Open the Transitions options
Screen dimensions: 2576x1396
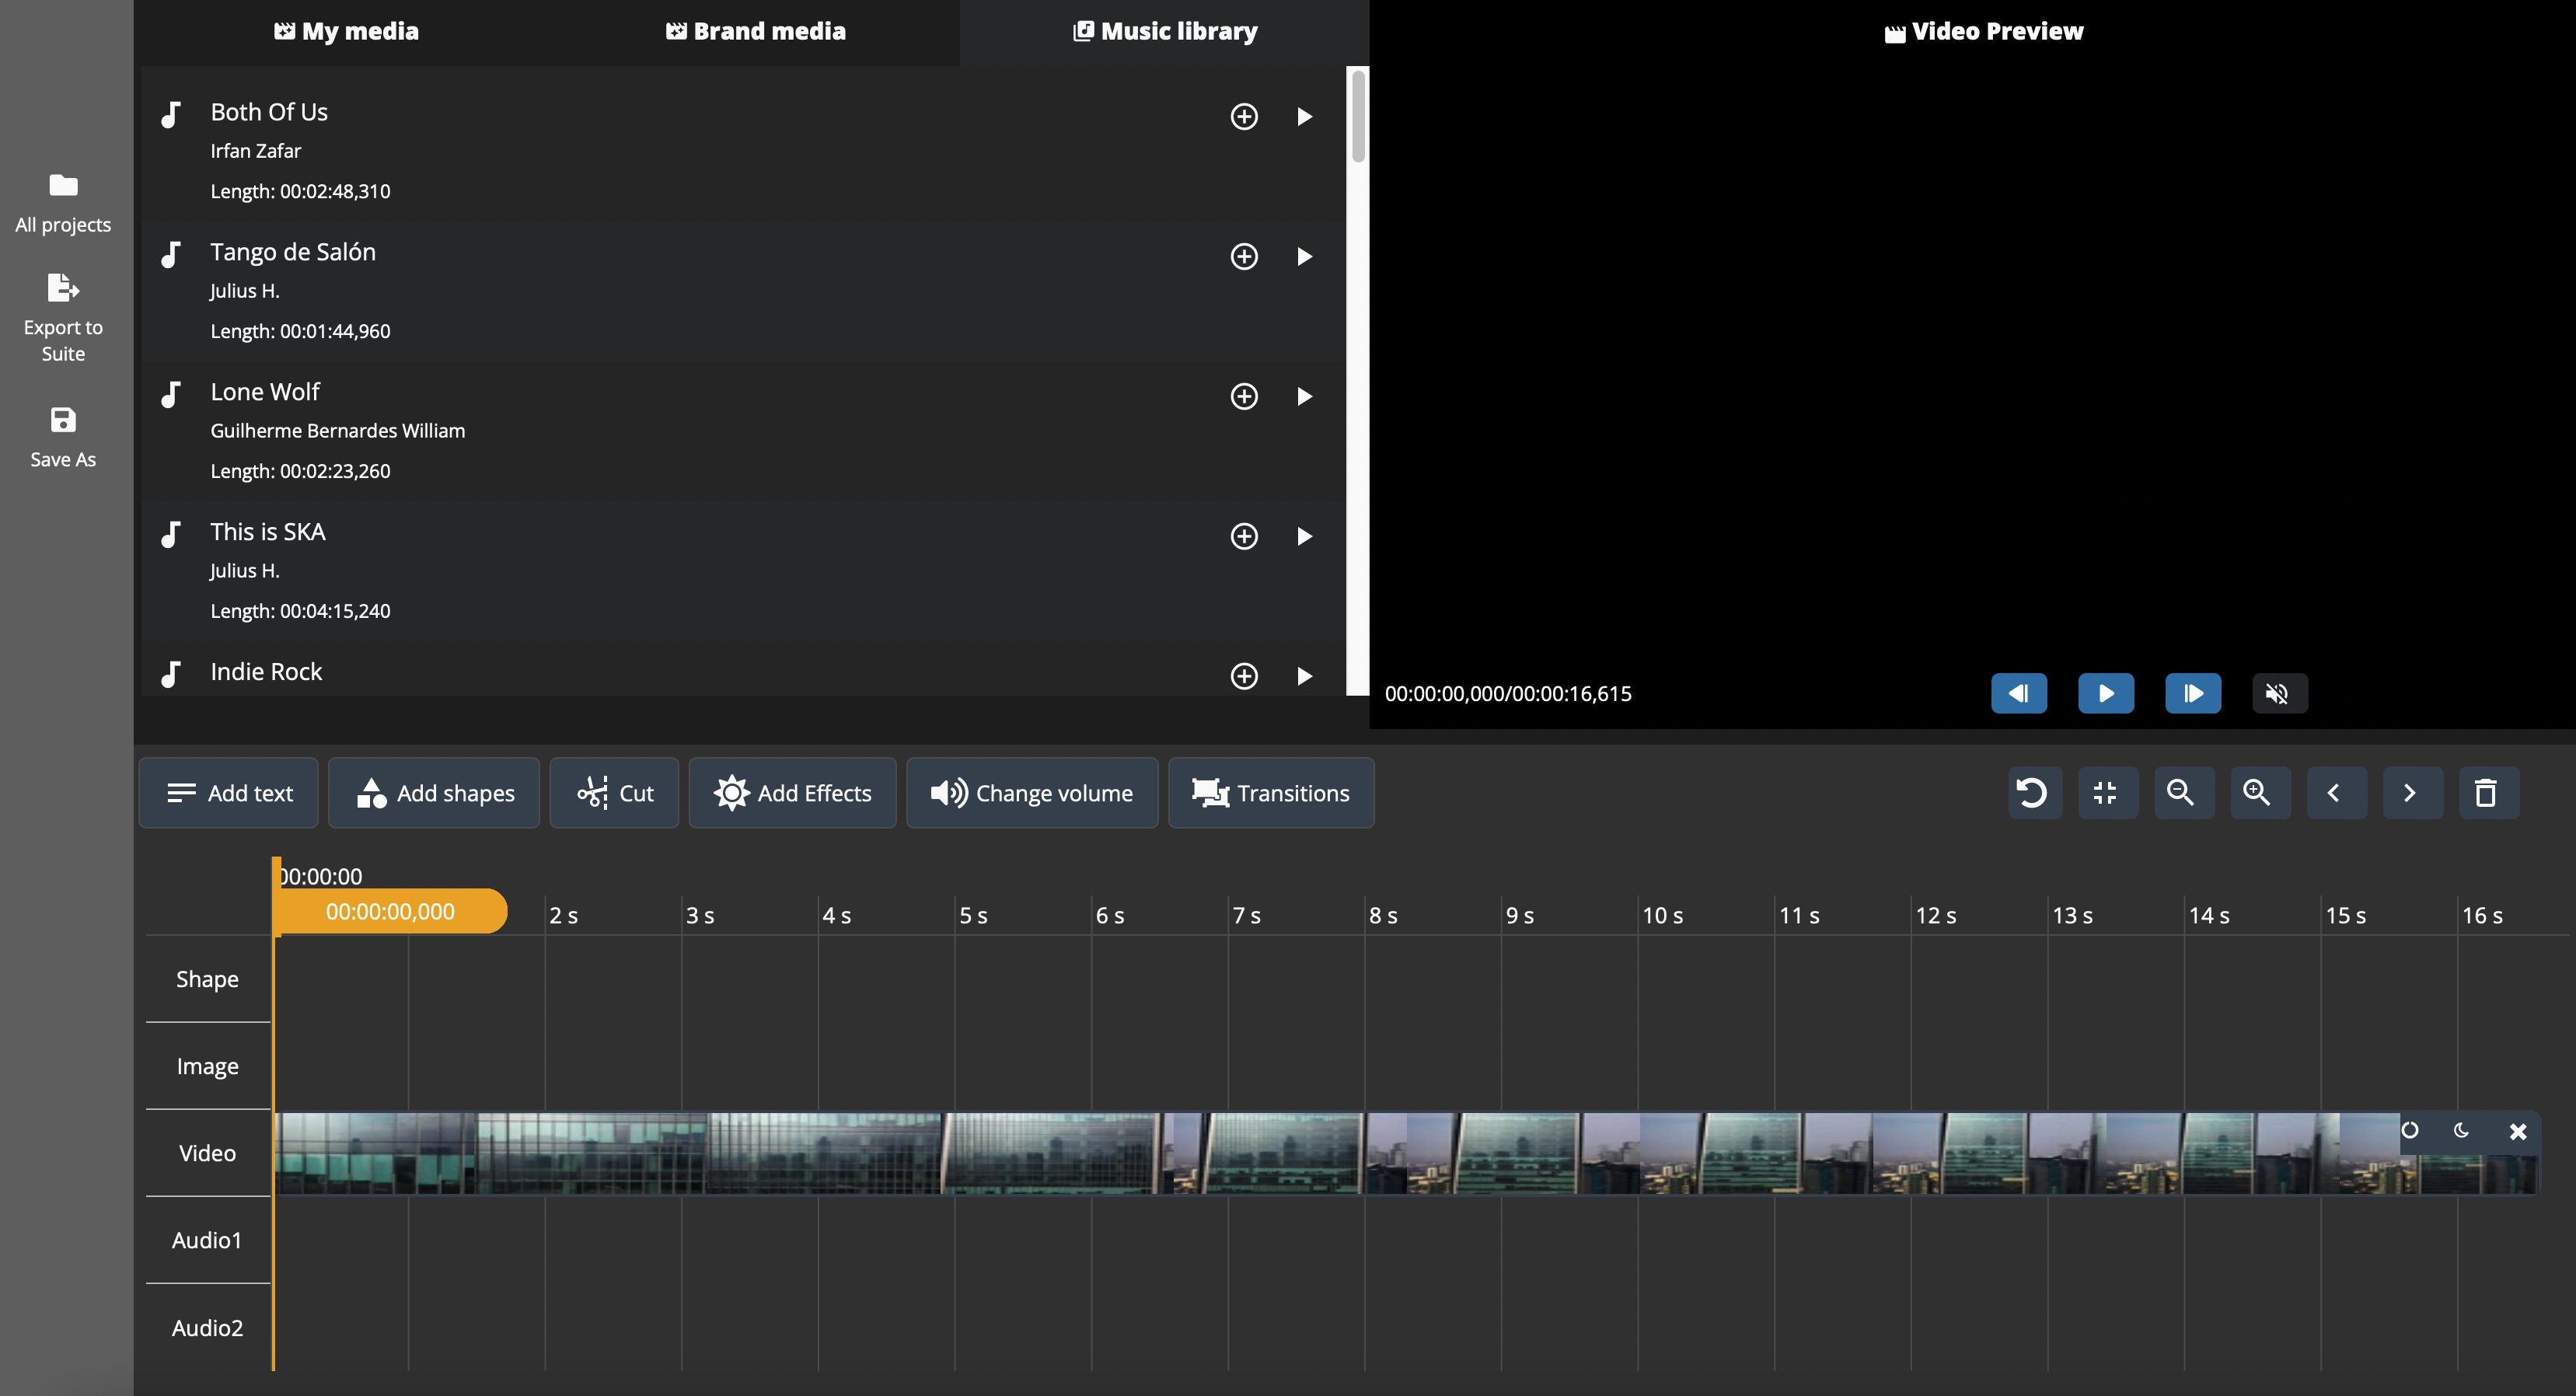(x=1270, y=793)
